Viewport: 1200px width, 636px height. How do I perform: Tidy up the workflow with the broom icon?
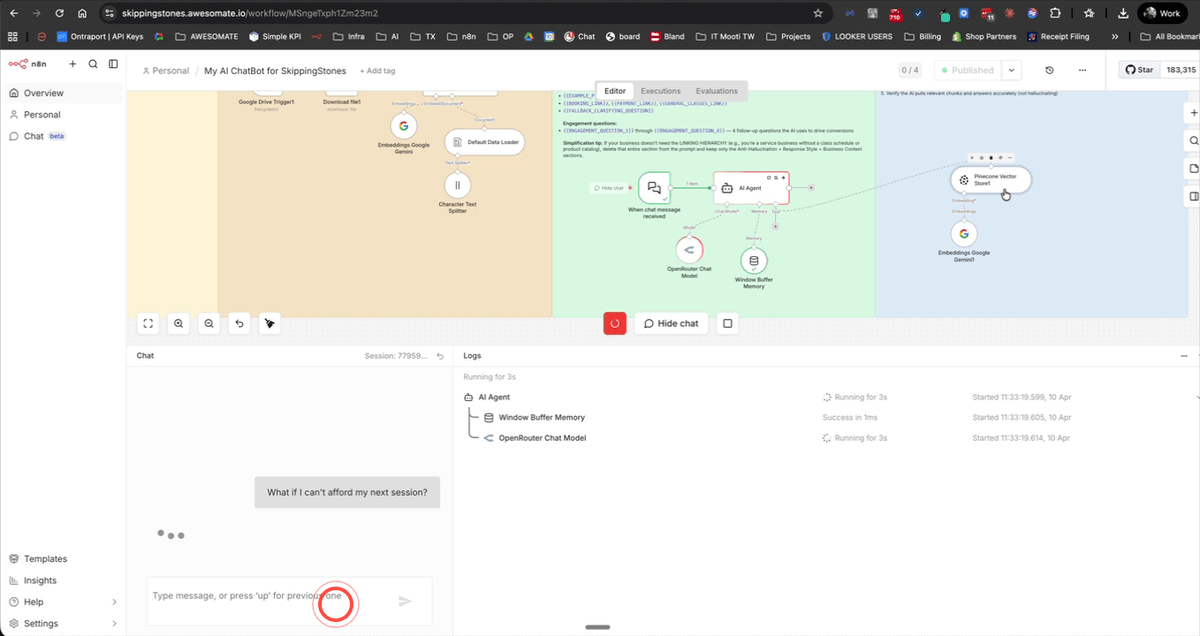pyautogui.click(x=269, y=323)
